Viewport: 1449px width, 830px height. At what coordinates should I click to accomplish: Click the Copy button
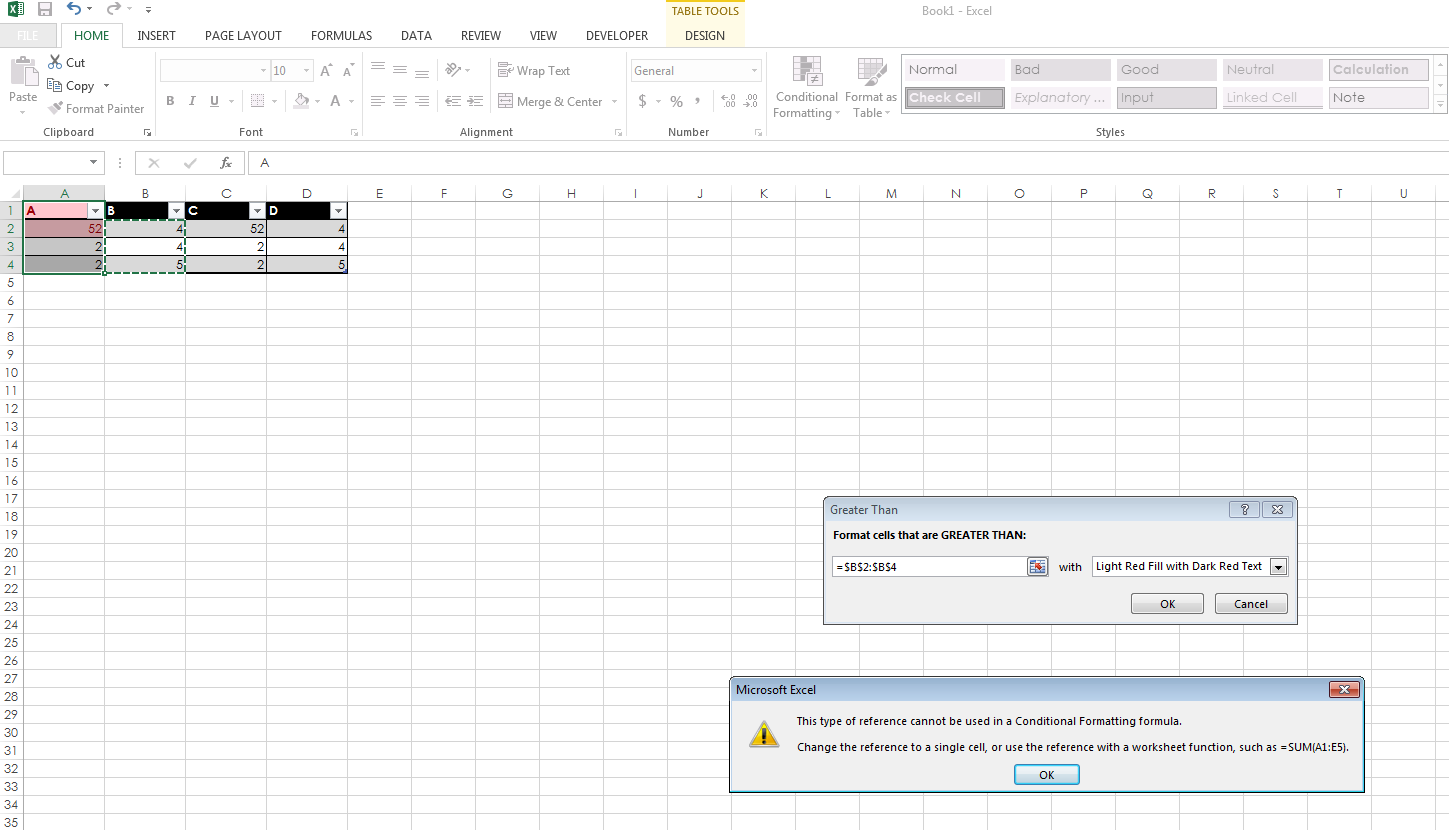pos(71,85)
